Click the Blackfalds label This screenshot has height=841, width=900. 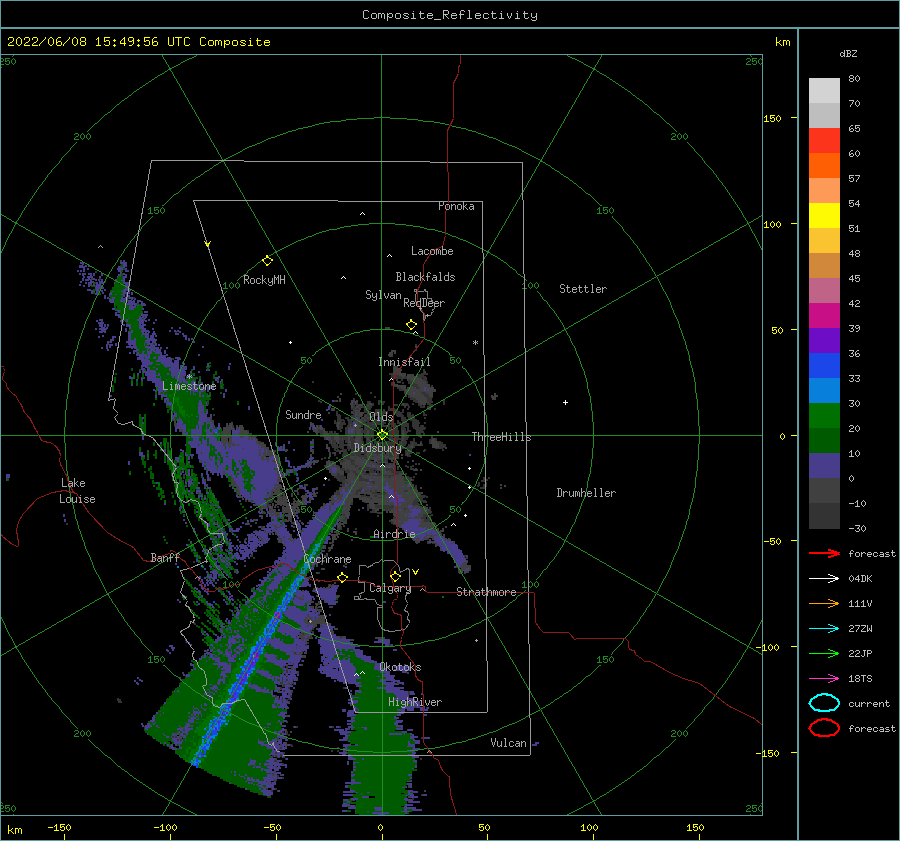[425, 277]
